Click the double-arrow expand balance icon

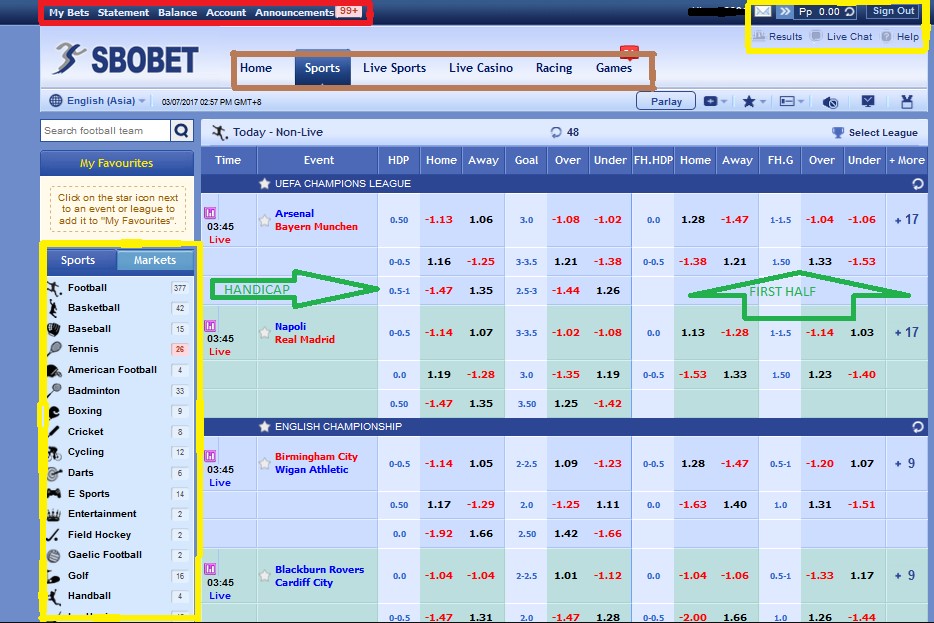(x=784, y=11)
